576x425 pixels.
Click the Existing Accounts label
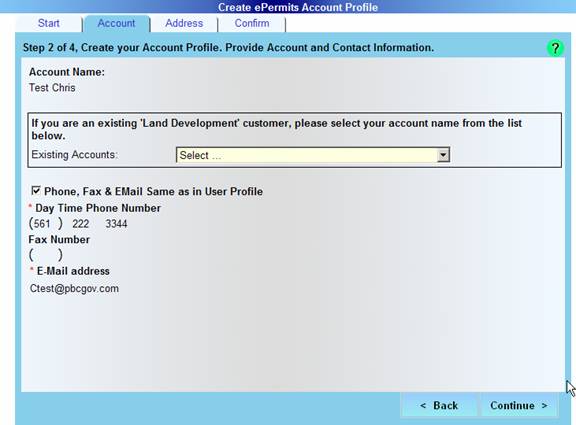point(74,155)
